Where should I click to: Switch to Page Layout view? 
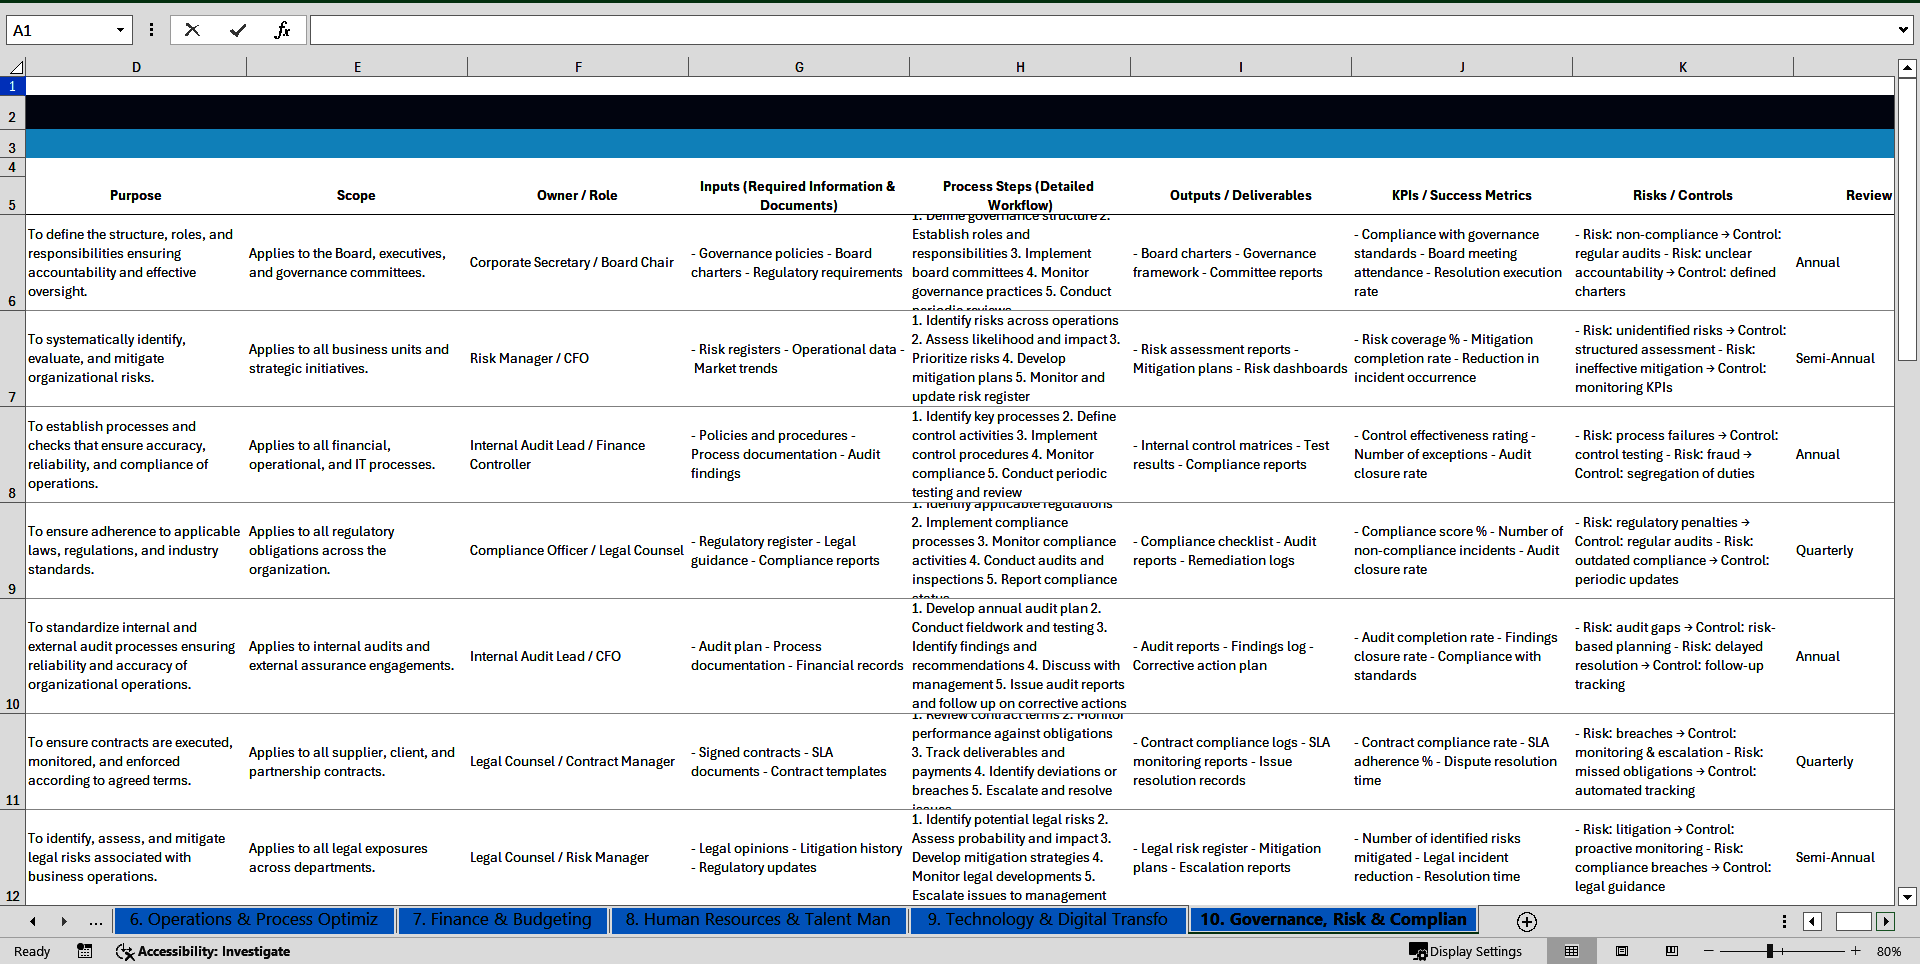coord(1622,951)
